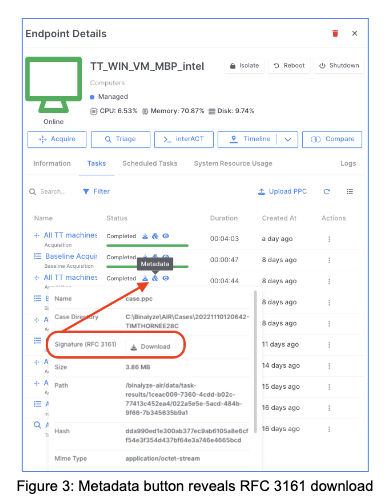This screenshot has height=501, width=392.
Task: Open the actions menu for the '15 days ago' task
Action: coord(329,387)
